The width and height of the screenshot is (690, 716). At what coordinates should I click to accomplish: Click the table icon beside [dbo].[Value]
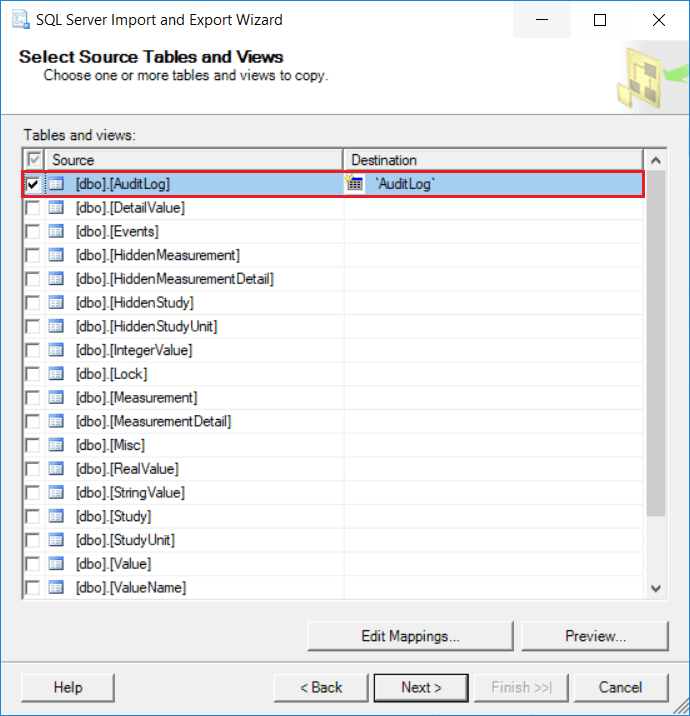pyautogui.click(x=56, y=564)
